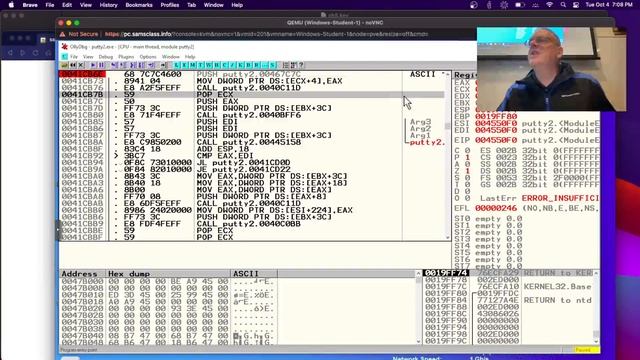Click the Restart program rewind icon
Screen dimensions: 640x360
[x=73, y=65]
